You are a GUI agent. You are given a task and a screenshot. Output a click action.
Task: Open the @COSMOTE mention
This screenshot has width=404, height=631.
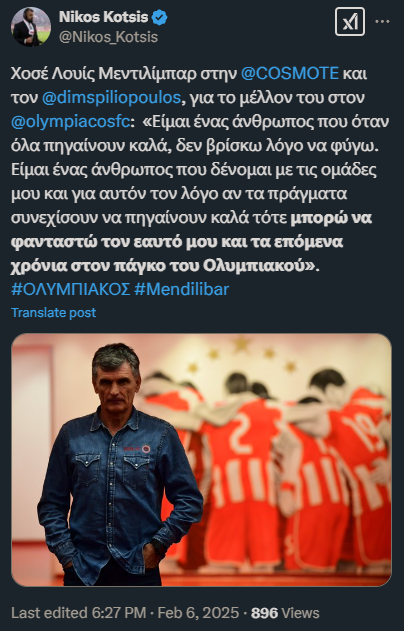tap(290, 73)
